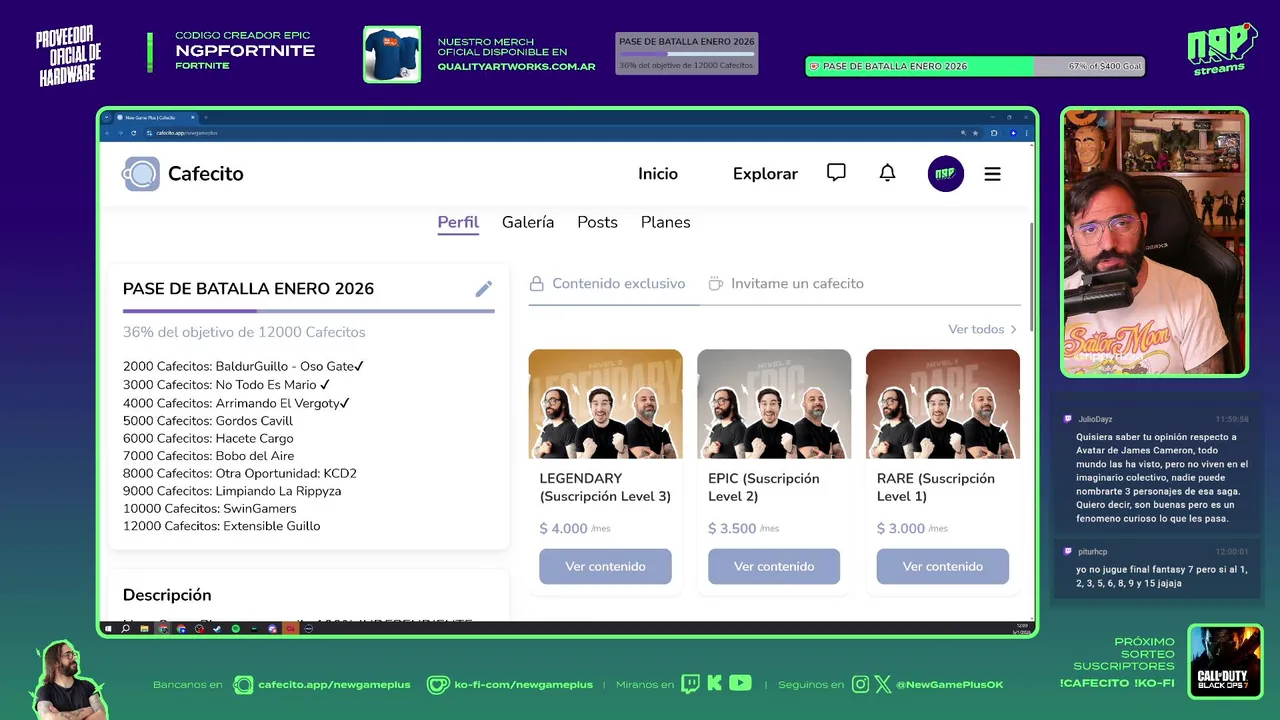Viewport: 1280px width, 720px height.
Task: Switch to the Posts tab
Action: (597, 222)
